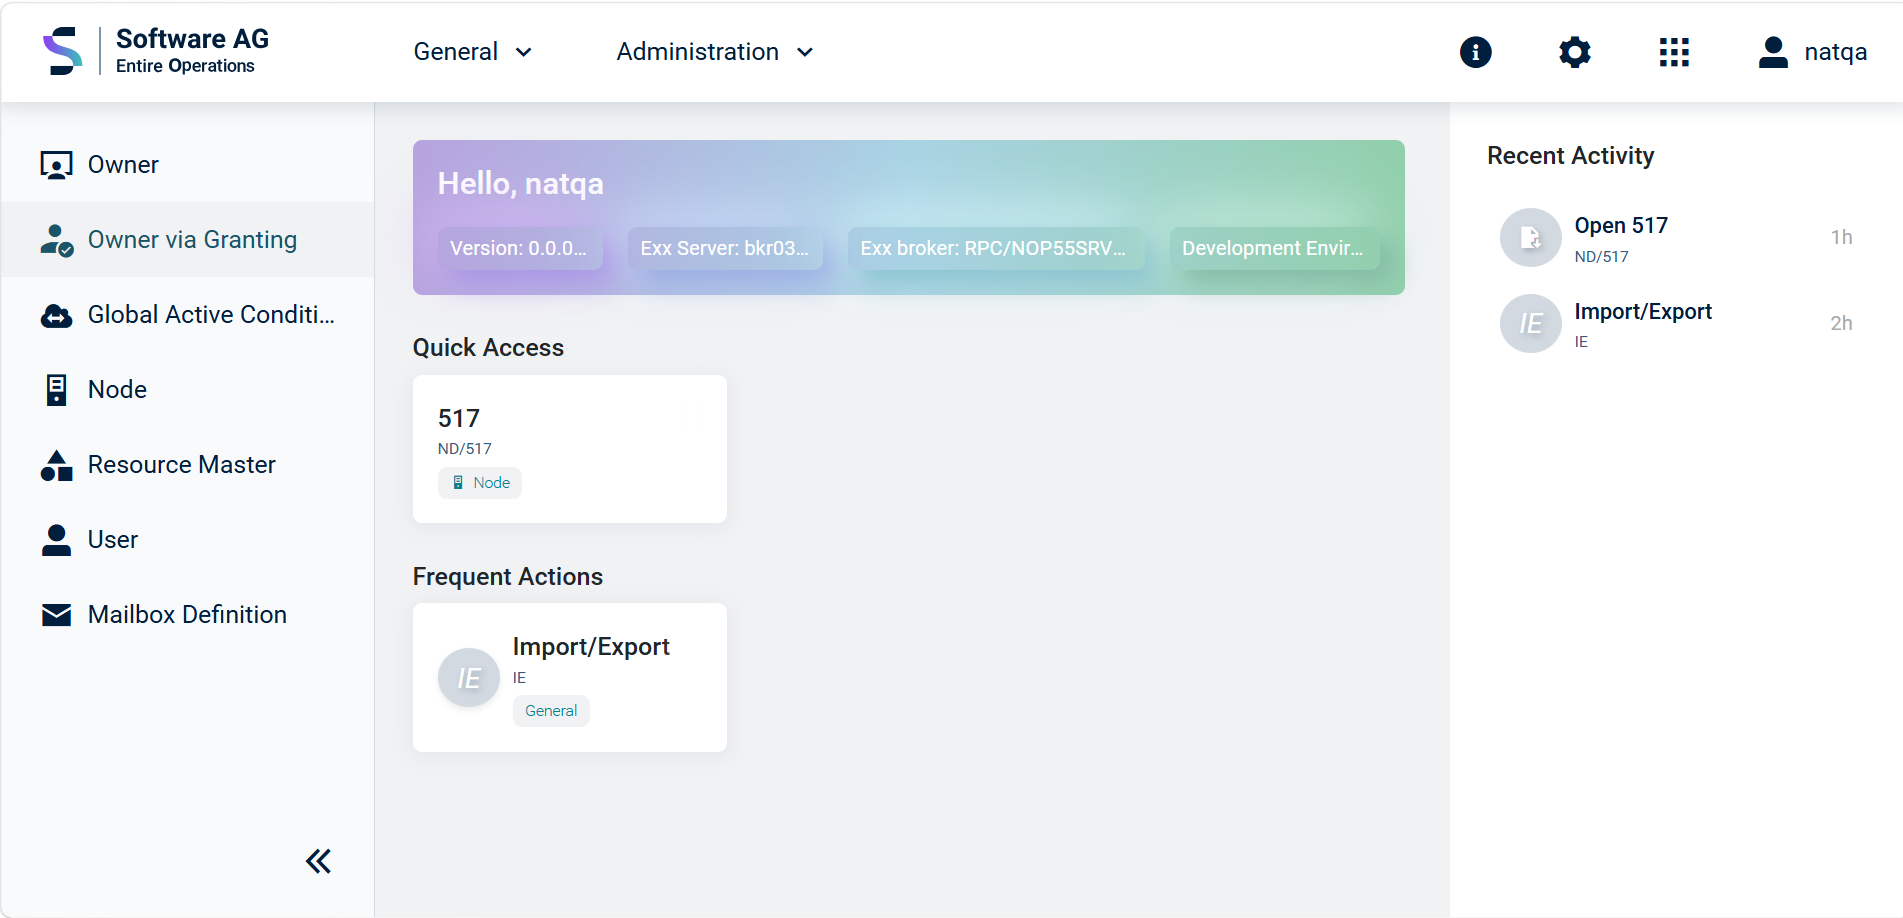
Task: Click the natqa user profile icon
Action: pyautogui.click(x=1773, y=52)
